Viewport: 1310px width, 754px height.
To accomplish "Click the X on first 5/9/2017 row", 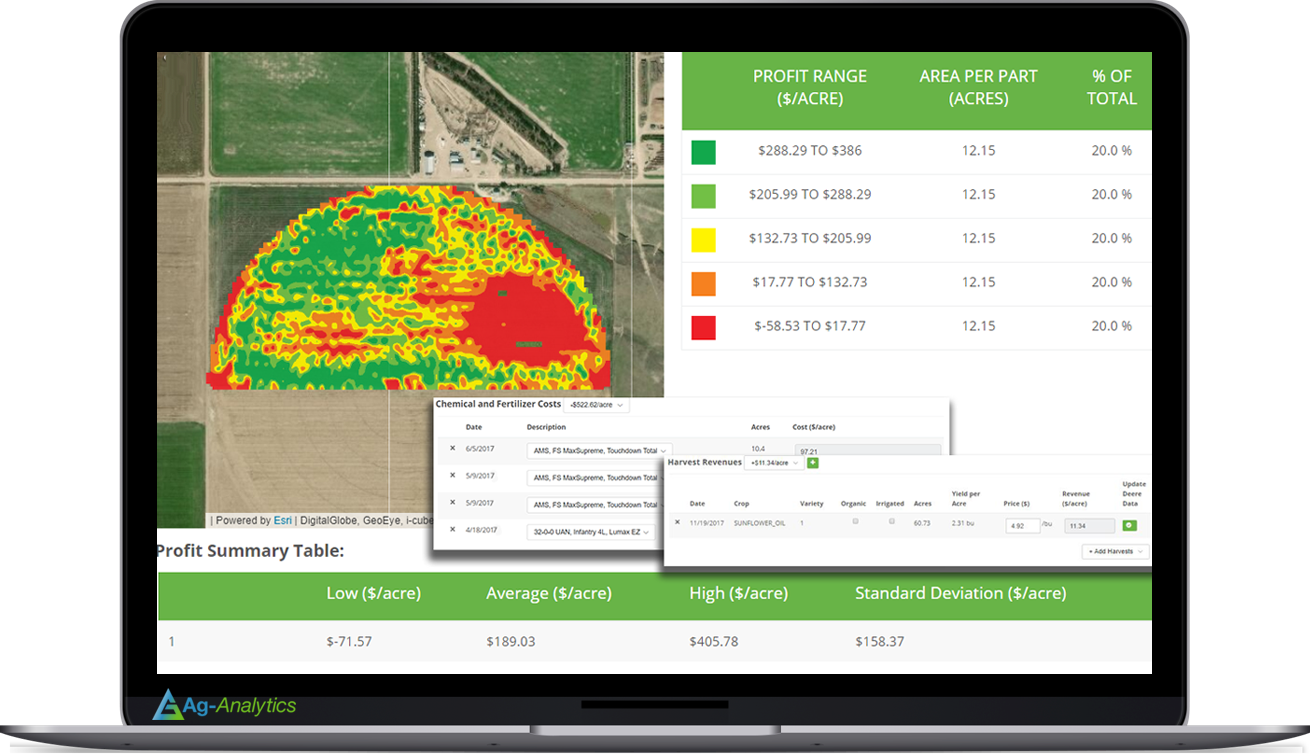I will pyautogui.click(x=453, y=476).
